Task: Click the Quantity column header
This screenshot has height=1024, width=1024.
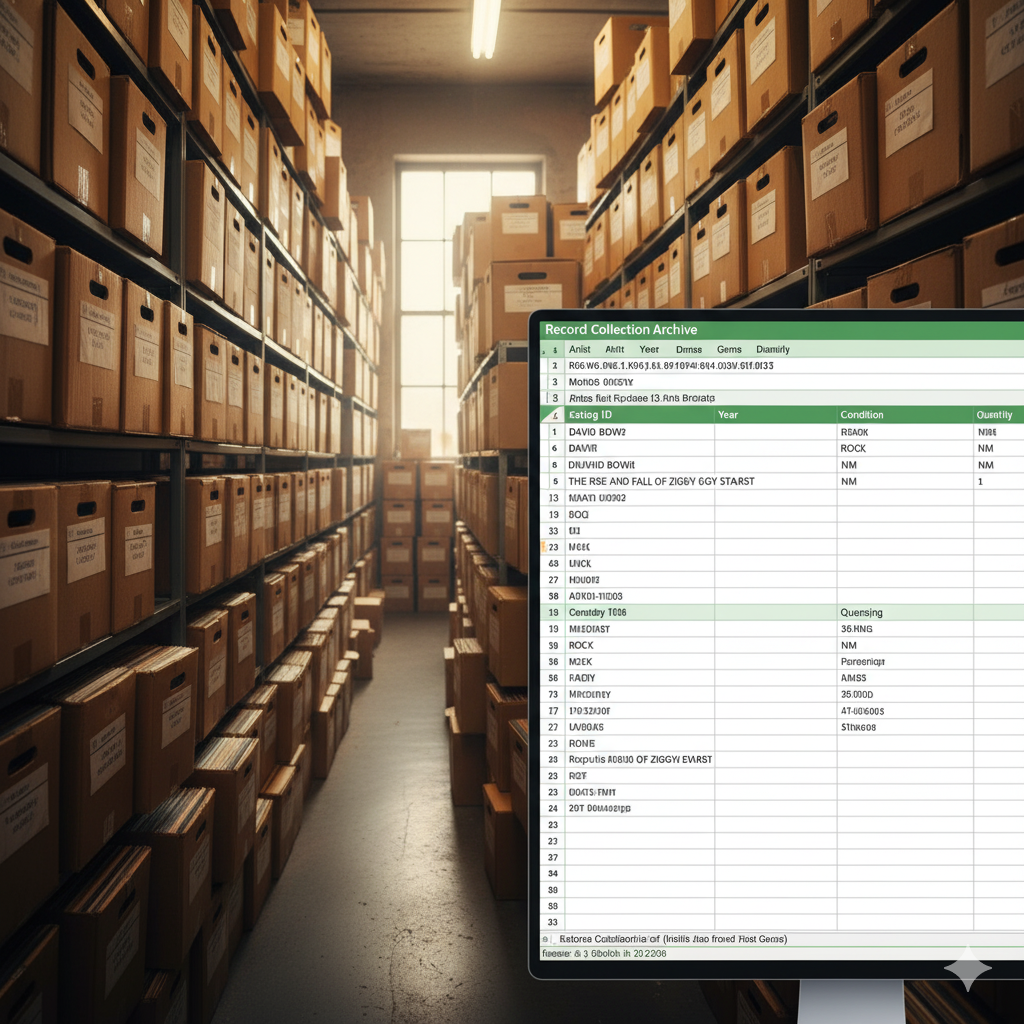Action: [994, 415]
